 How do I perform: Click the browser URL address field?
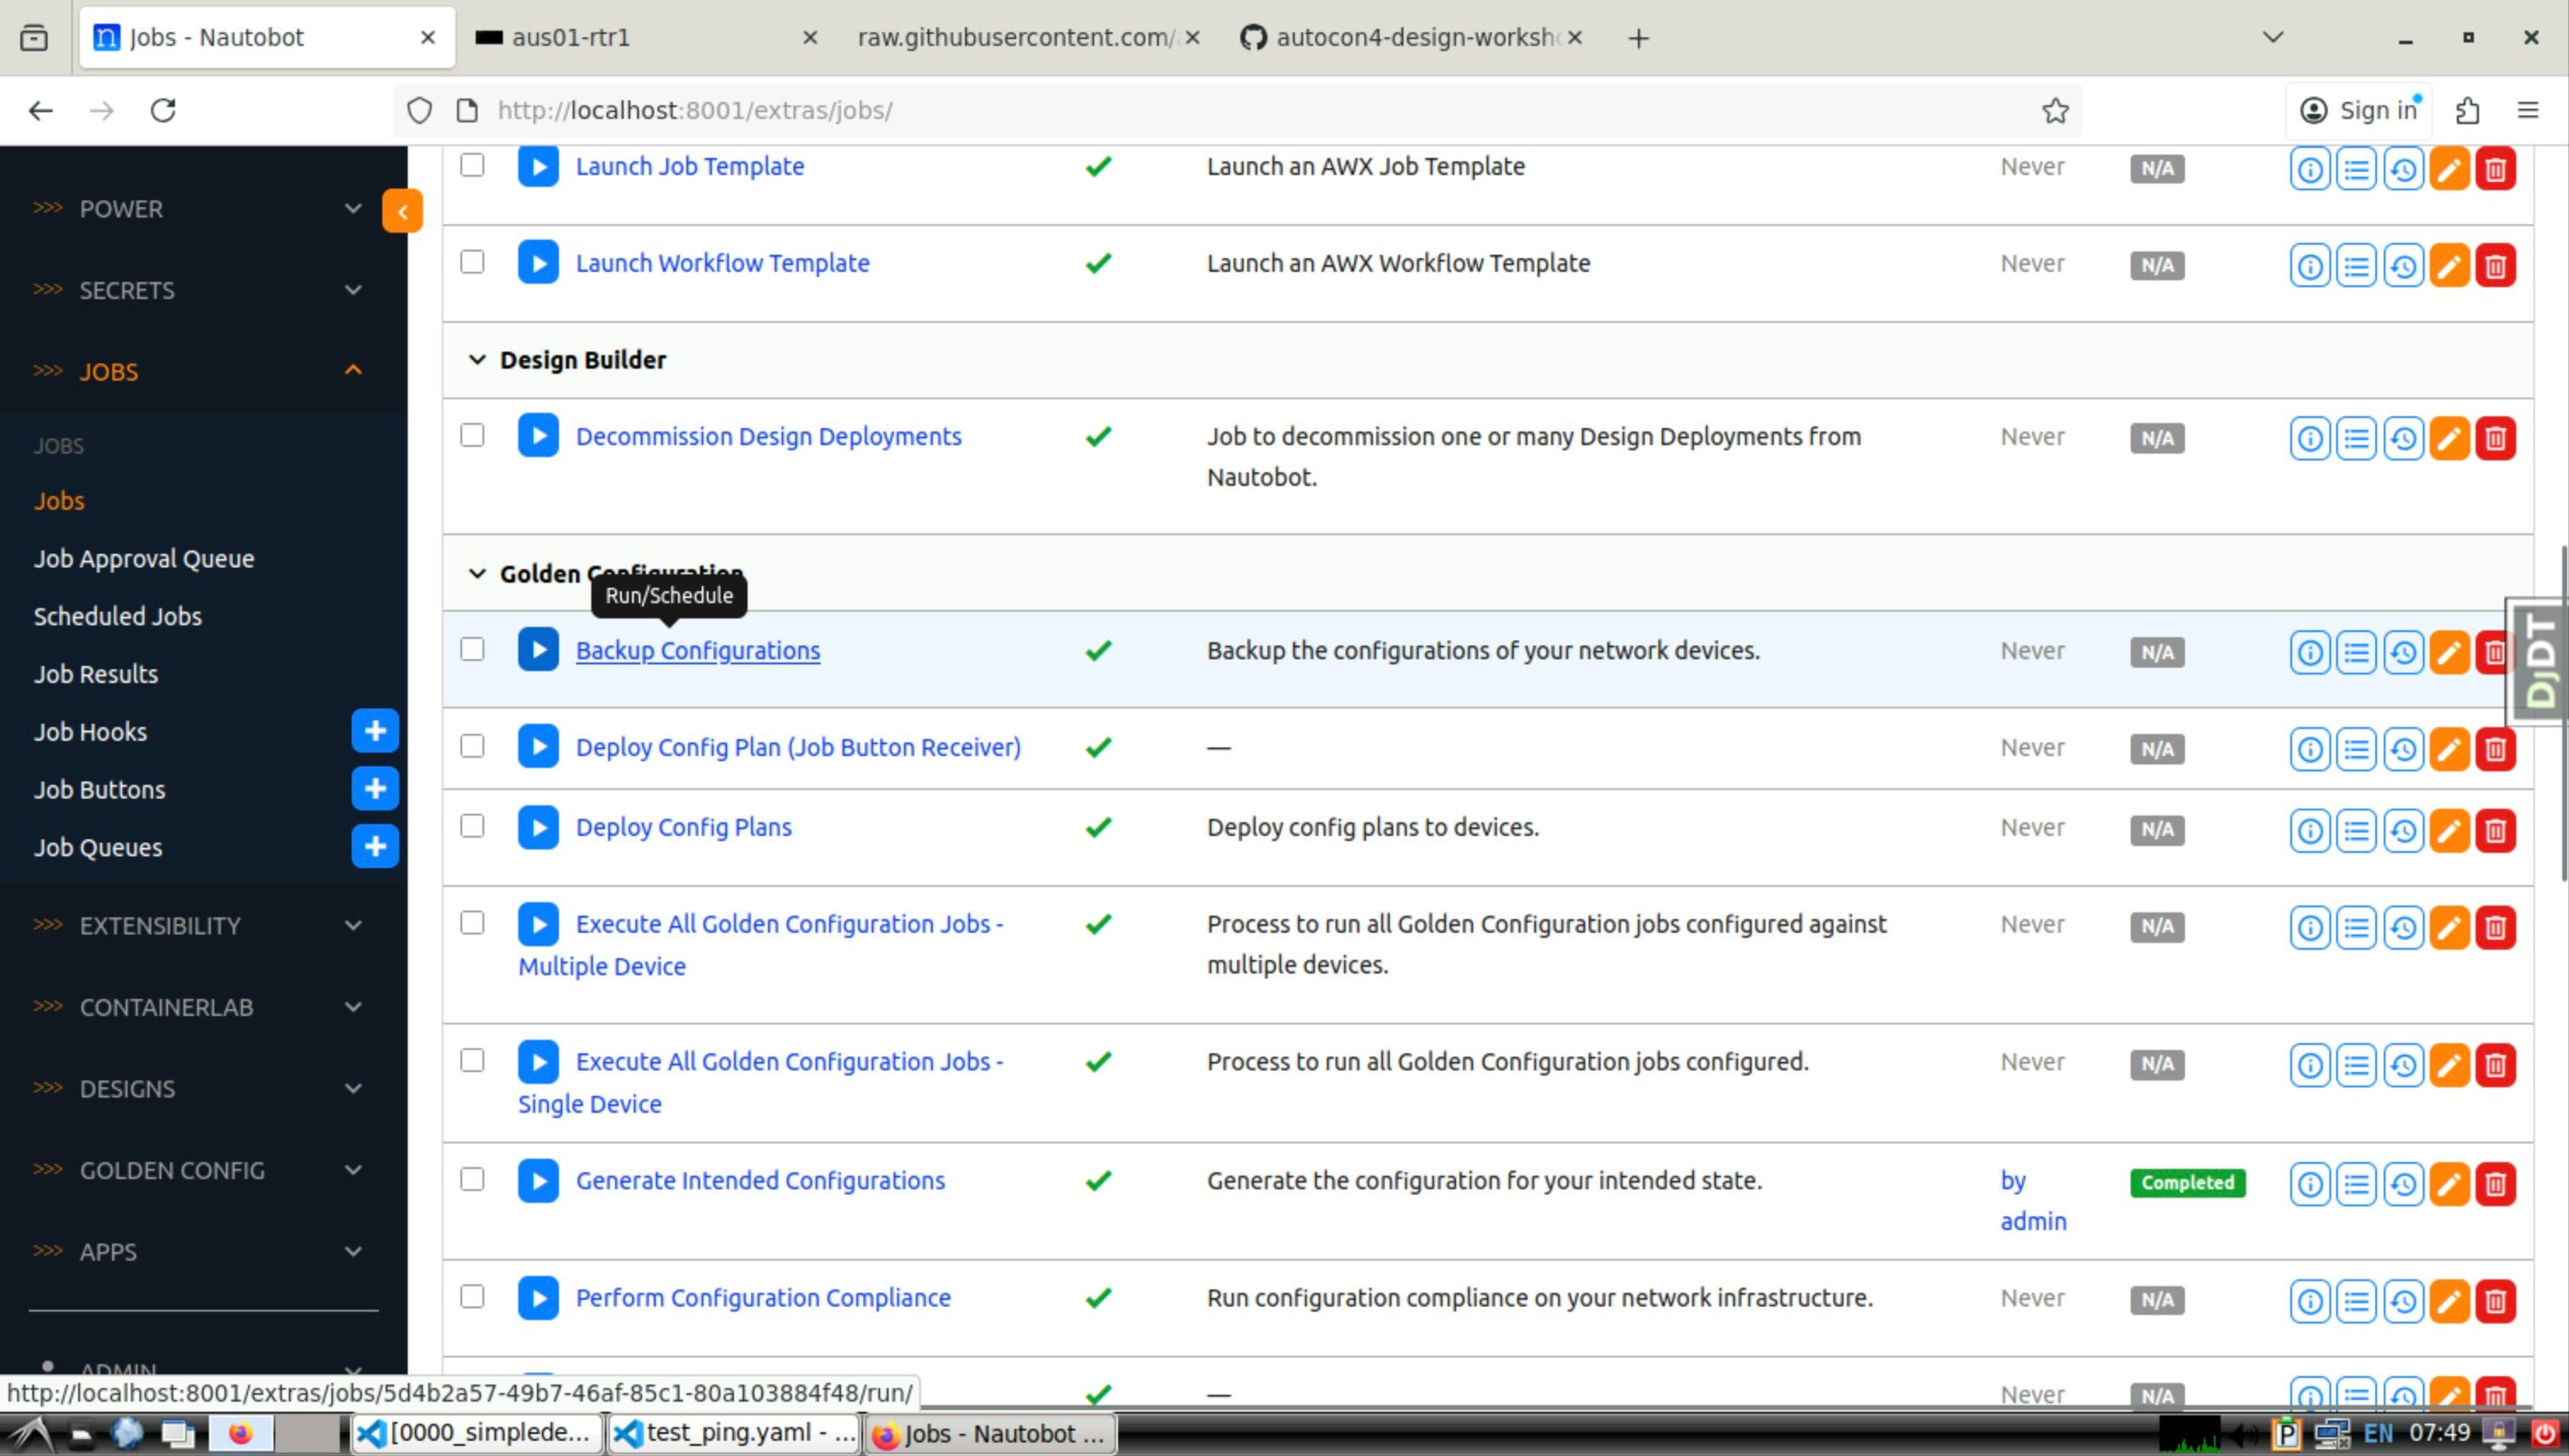tap(1200, 110)
